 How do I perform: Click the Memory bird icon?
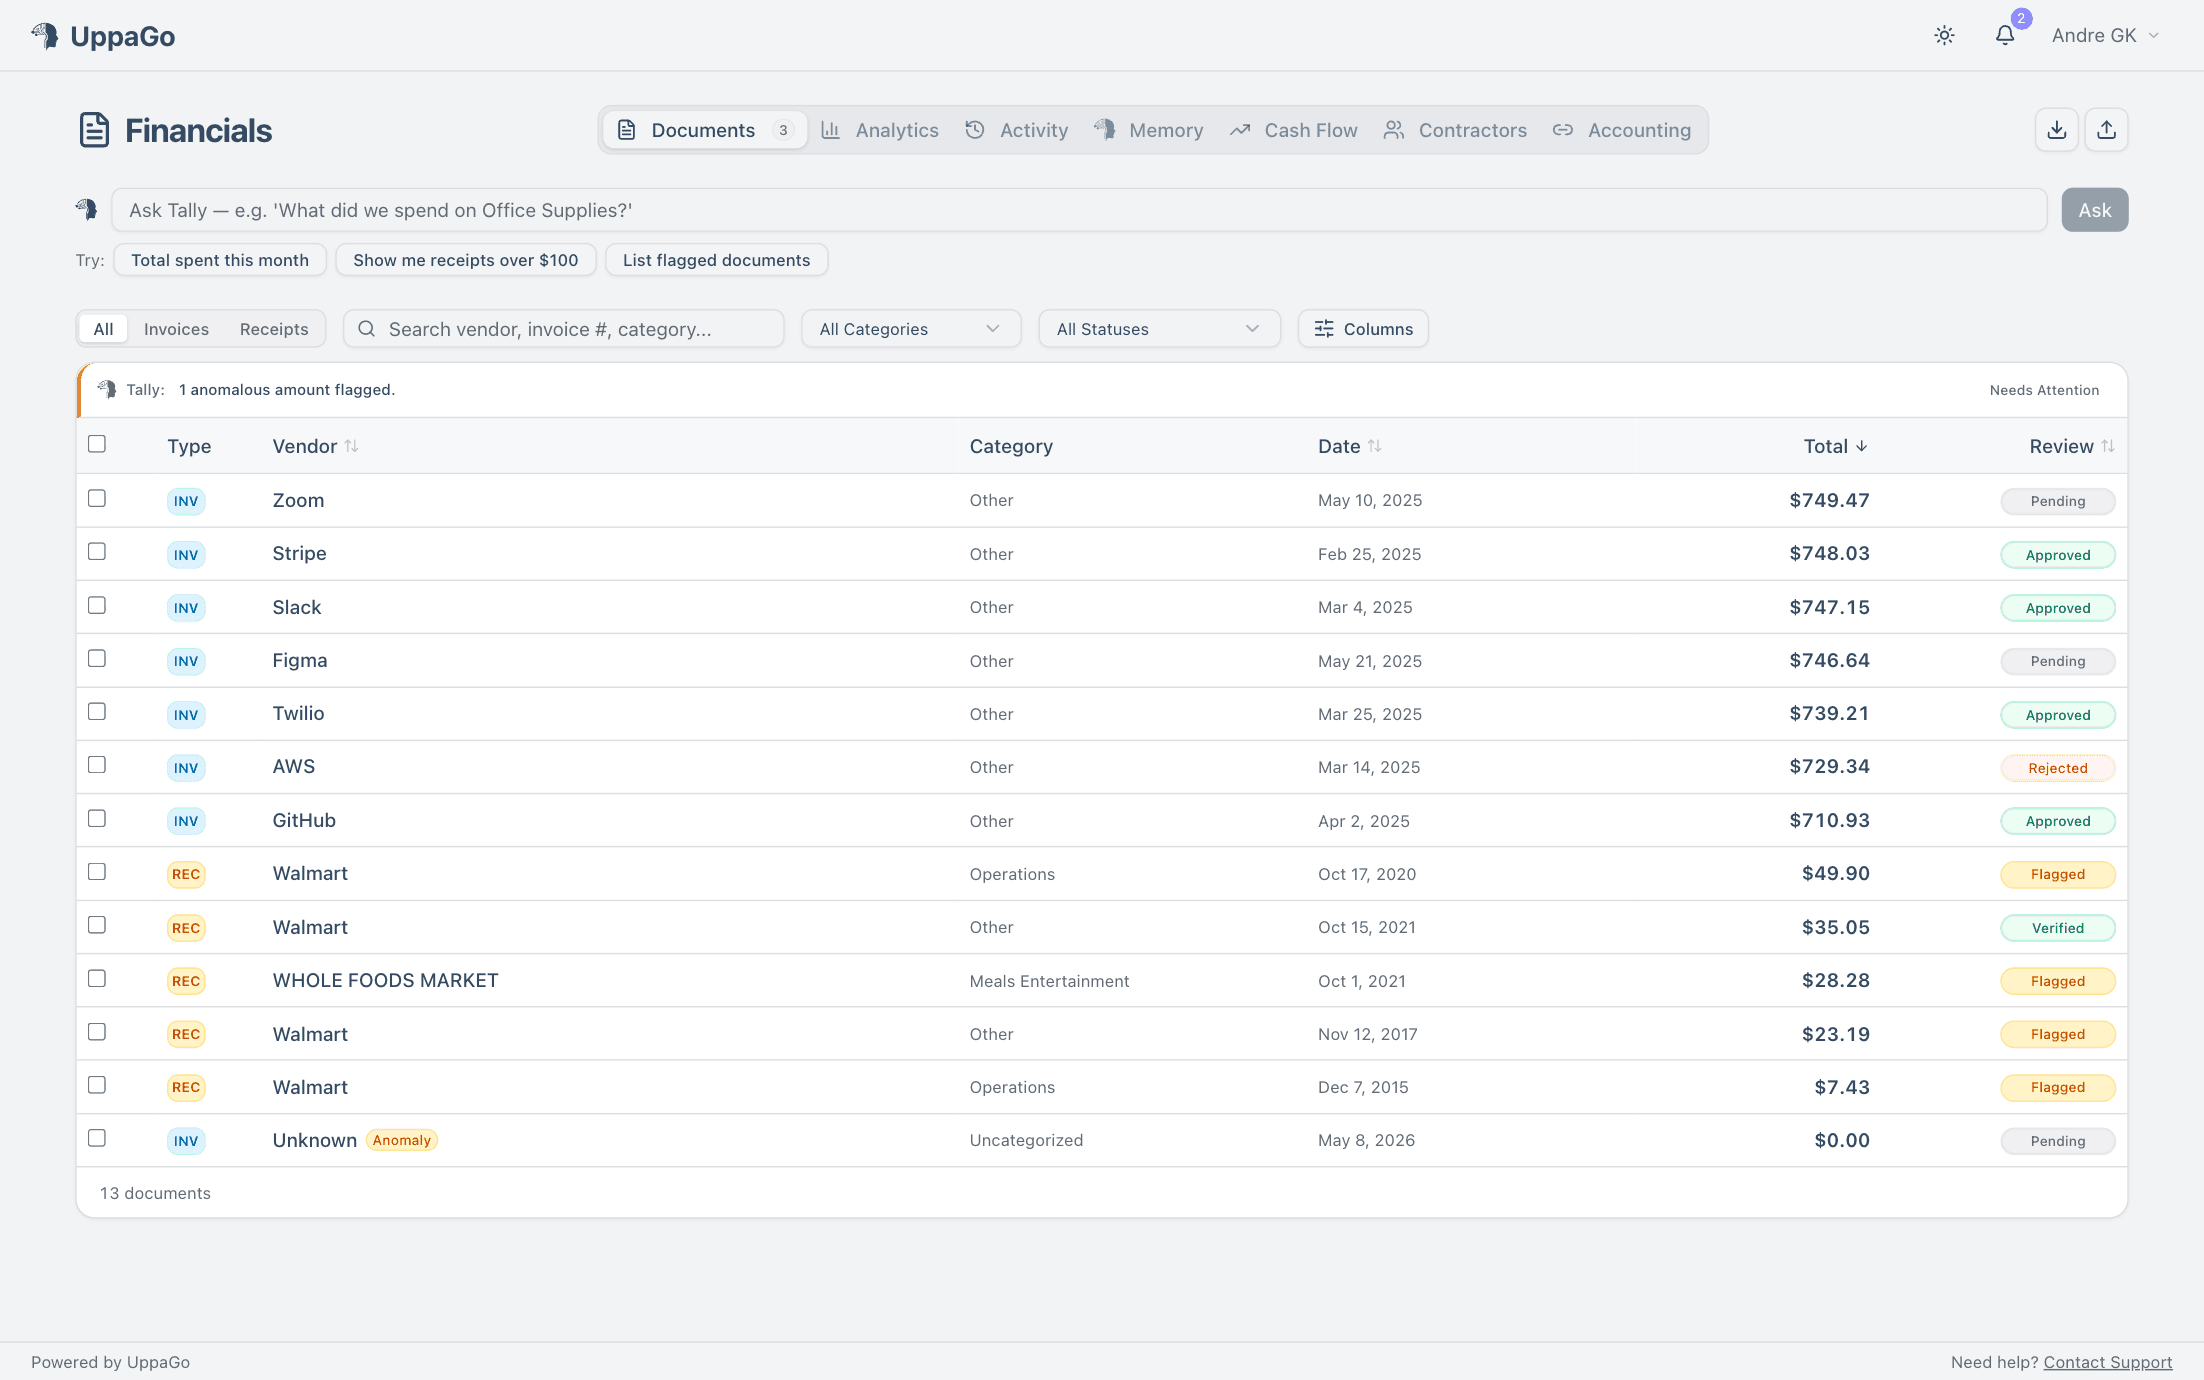click(1105, 129)
